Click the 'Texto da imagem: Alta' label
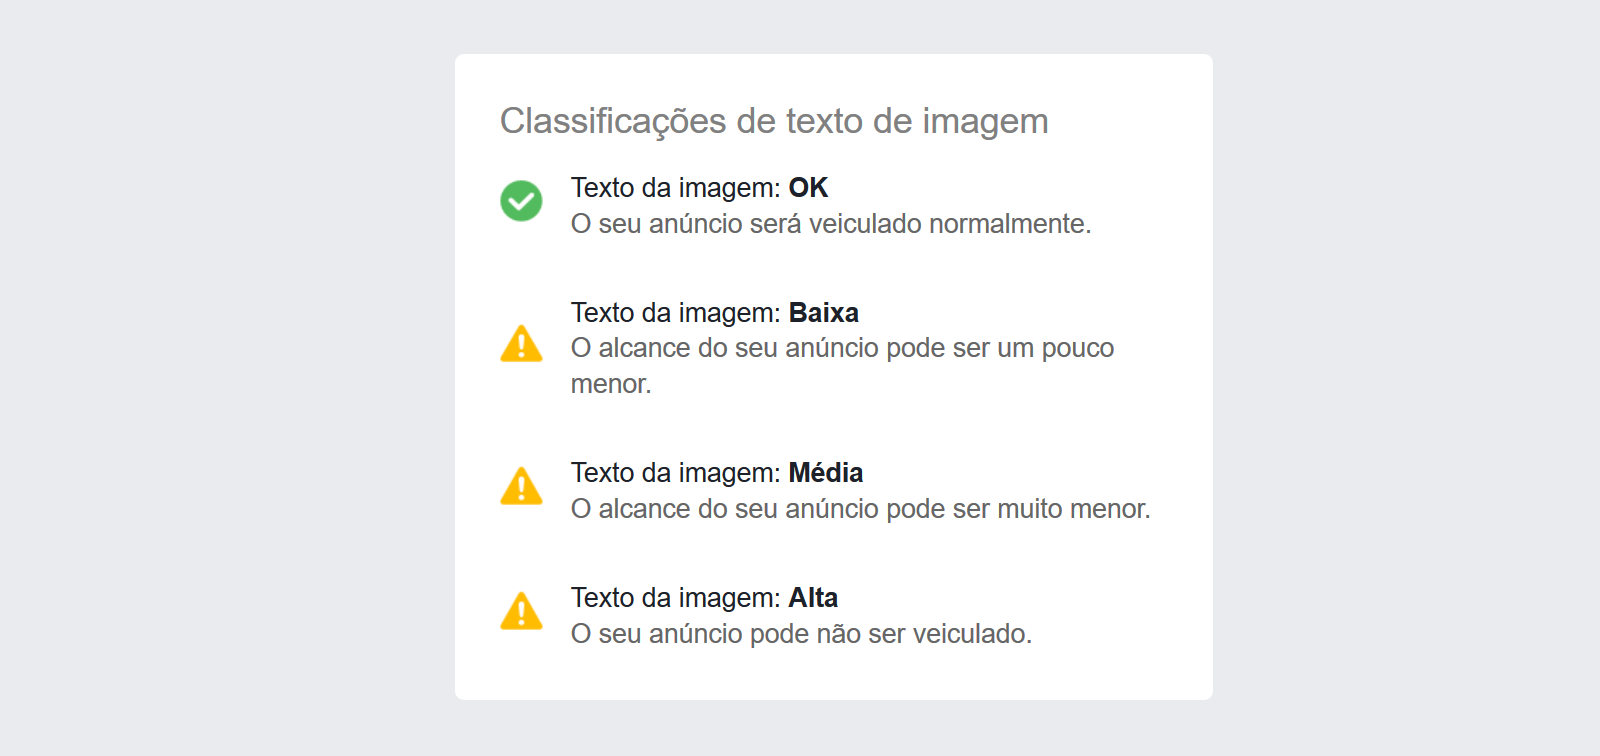The width and height of the screenshot is (1600, 756). click(704, 598)
